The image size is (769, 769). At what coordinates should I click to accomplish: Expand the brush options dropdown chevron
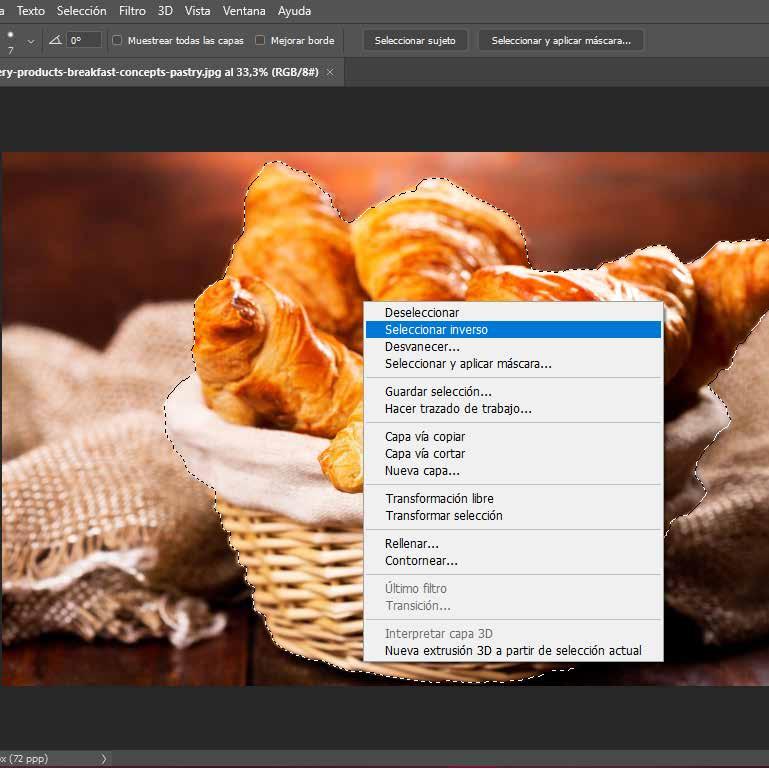(x=31, y=42)
